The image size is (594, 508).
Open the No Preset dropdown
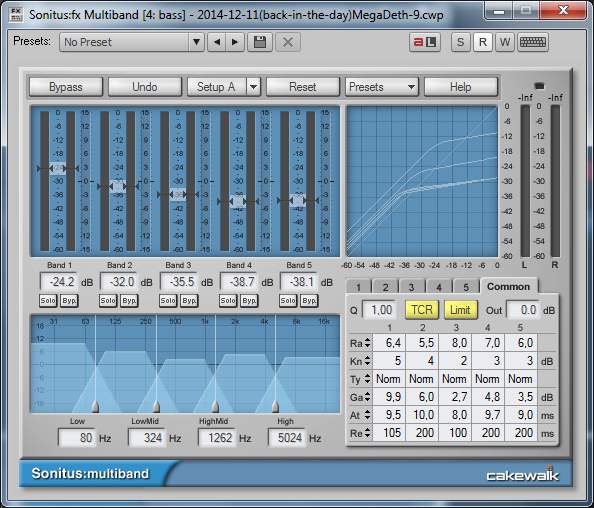coord(131,42)
